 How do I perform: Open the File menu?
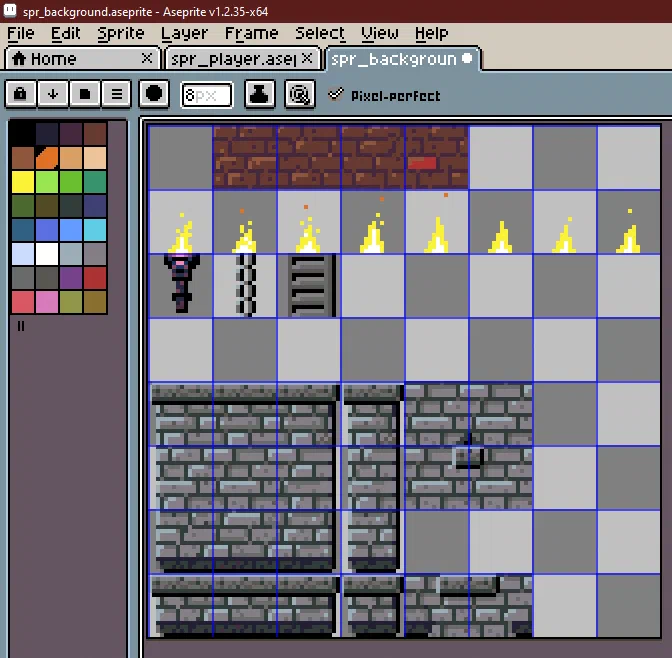[x=21, y=33]
